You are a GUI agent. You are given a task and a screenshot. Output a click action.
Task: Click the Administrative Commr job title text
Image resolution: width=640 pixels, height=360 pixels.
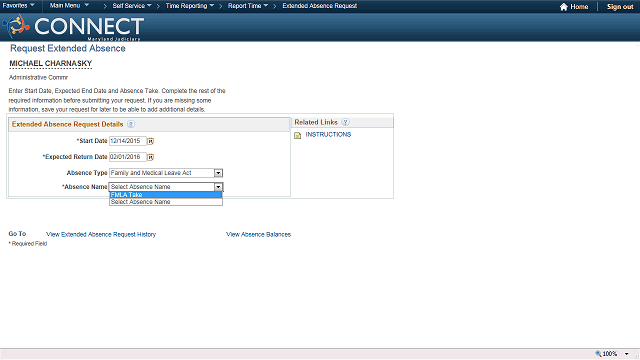[x=38, y=77]
